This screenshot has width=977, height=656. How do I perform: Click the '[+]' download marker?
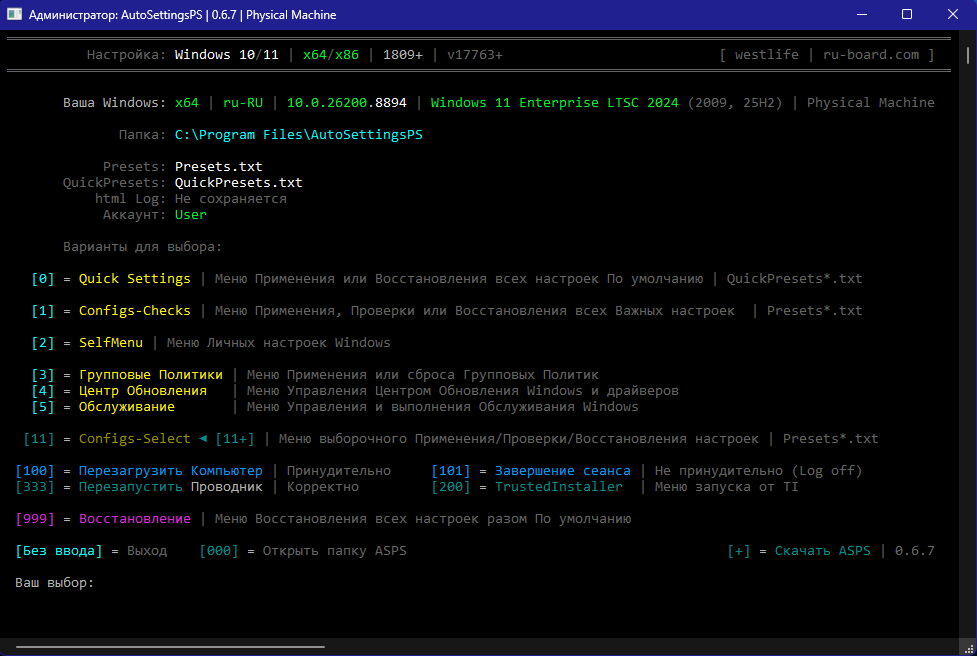point(738,551)
